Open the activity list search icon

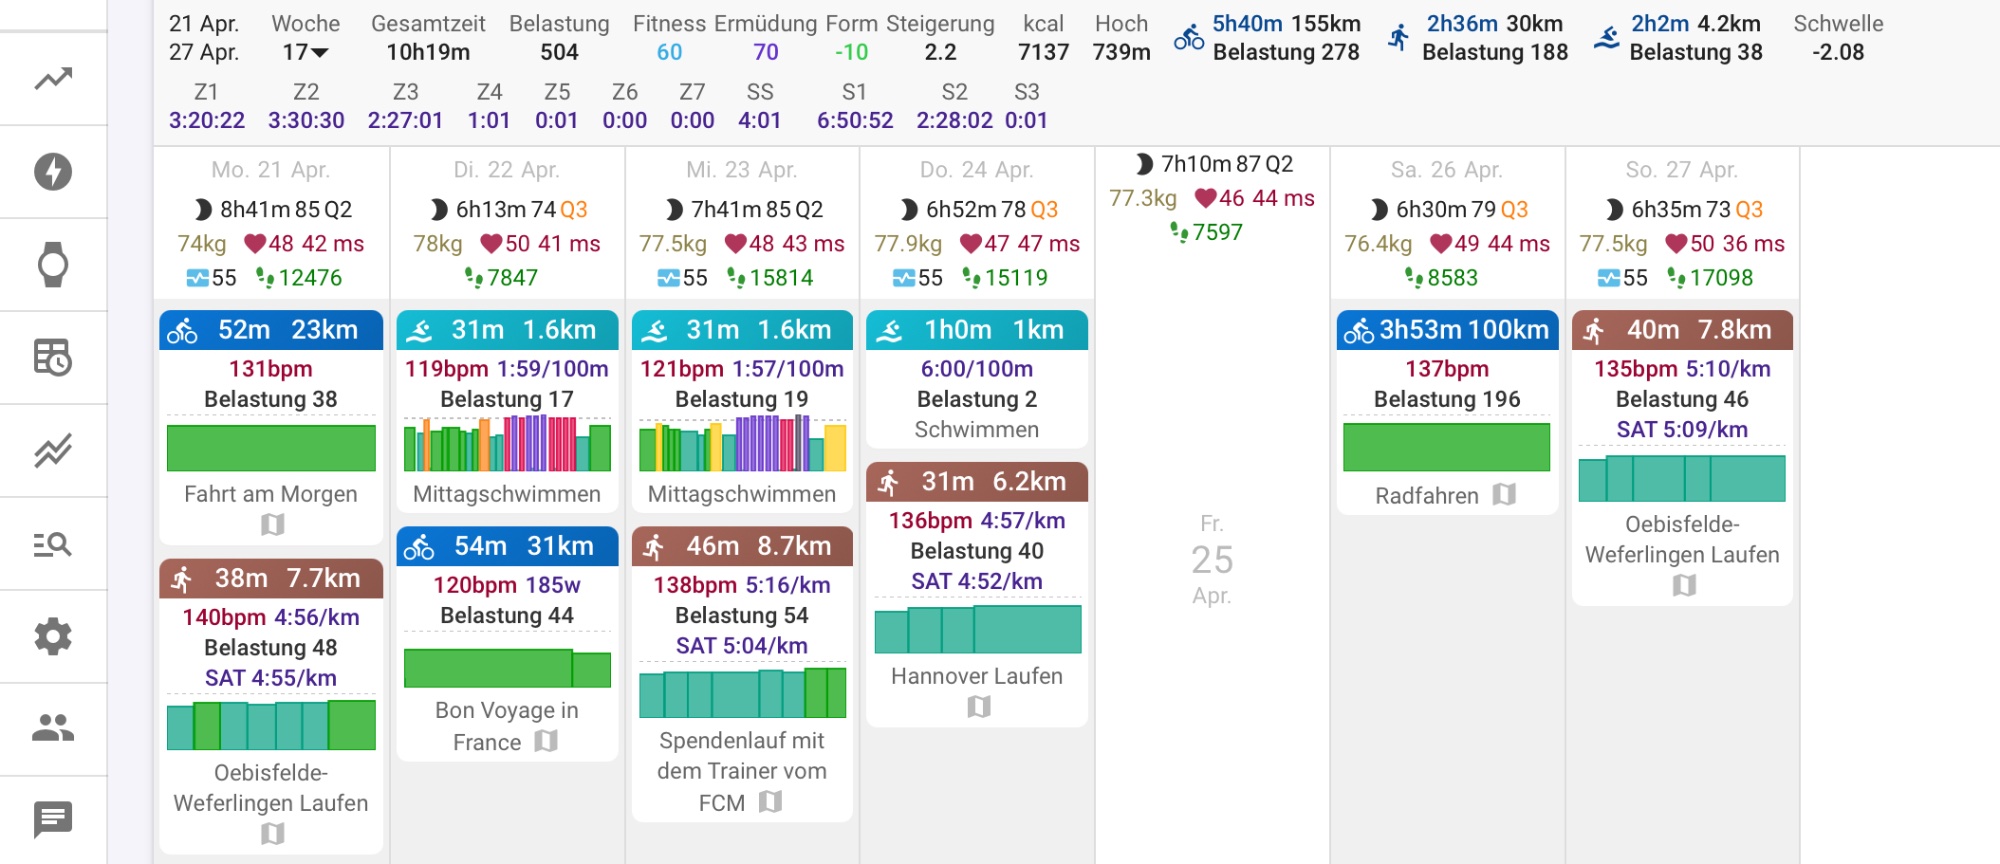point(53,544)
